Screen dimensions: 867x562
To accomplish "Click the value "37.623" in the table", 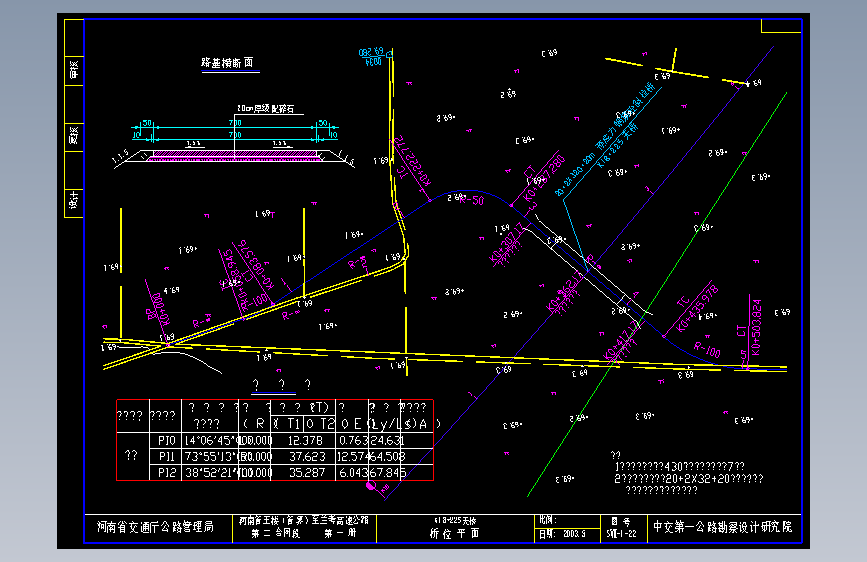I will pos(307,456).
